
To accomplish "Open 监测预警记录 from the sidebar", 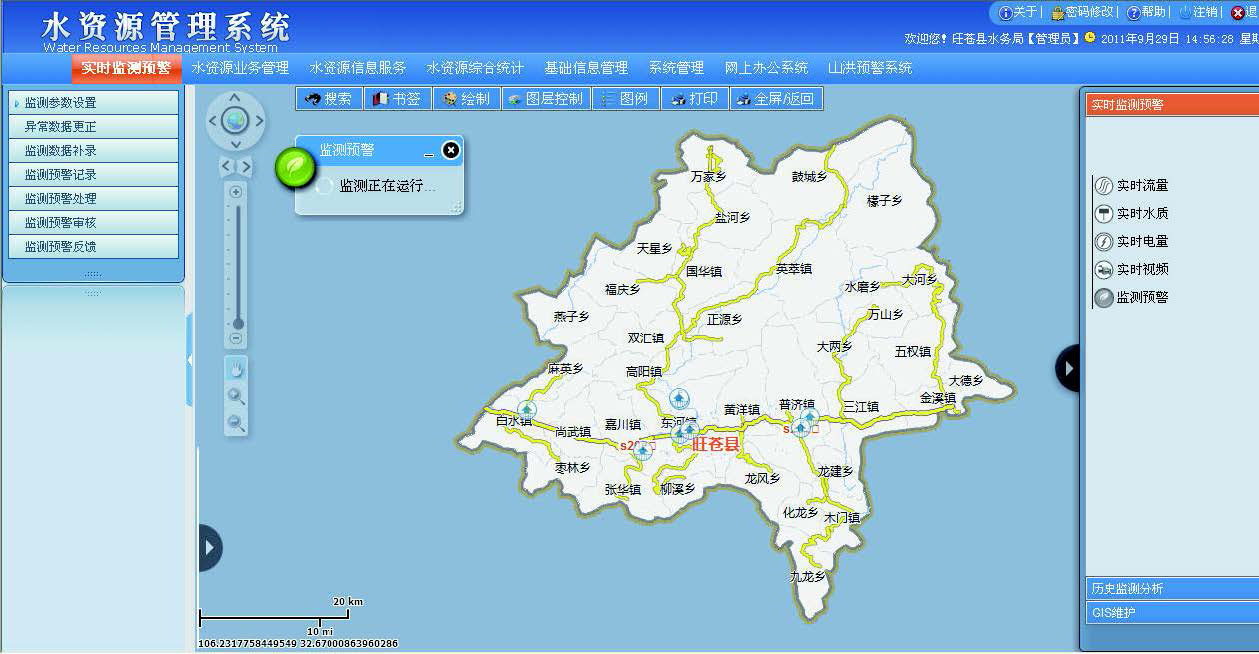I will (x=92, y=176).
